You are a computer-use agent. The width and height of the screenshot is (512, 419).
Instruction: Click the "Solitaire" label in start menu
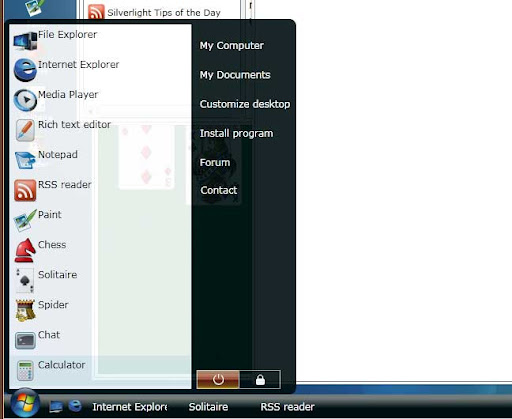point(58,275)
